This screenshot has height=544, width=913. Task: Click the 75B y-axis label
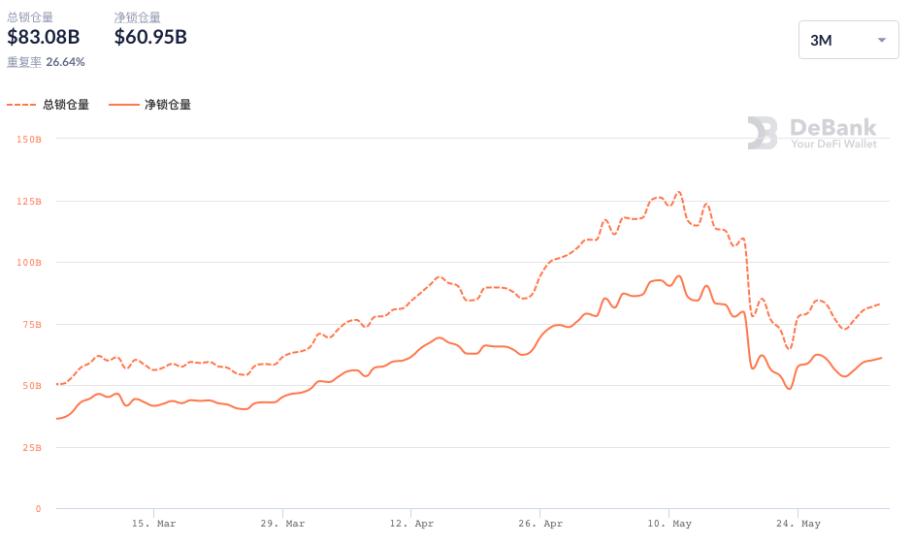31,324
